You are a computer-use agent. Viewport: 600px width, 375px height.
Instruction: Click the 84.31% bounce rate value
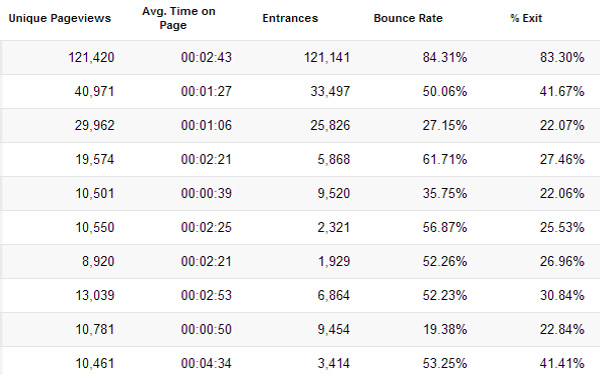pos(445,57)
